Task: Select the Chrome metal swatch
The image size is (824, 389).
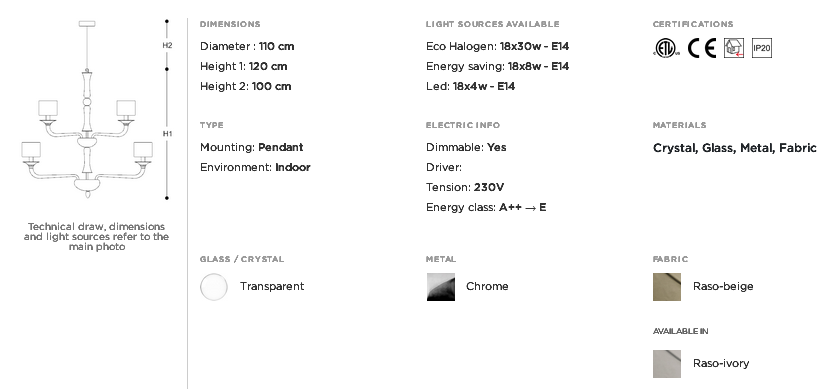Action: pos(440,287)
